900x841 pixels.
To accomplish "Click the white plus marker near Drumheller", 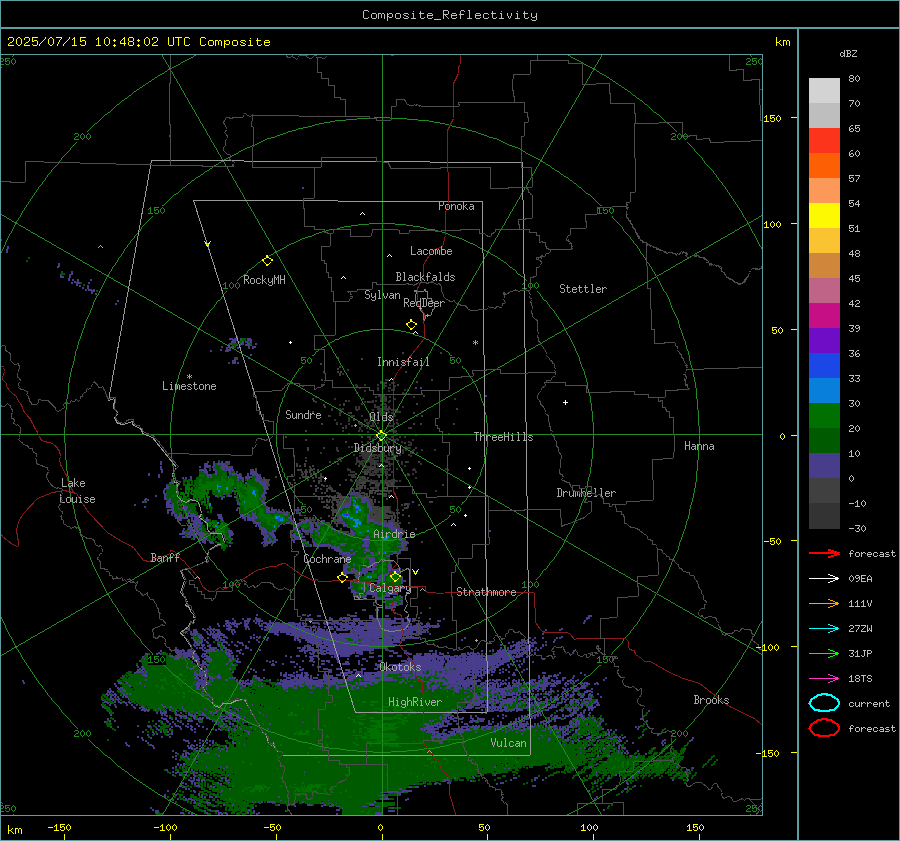I will pyautogui.click(x=565, y=402).
